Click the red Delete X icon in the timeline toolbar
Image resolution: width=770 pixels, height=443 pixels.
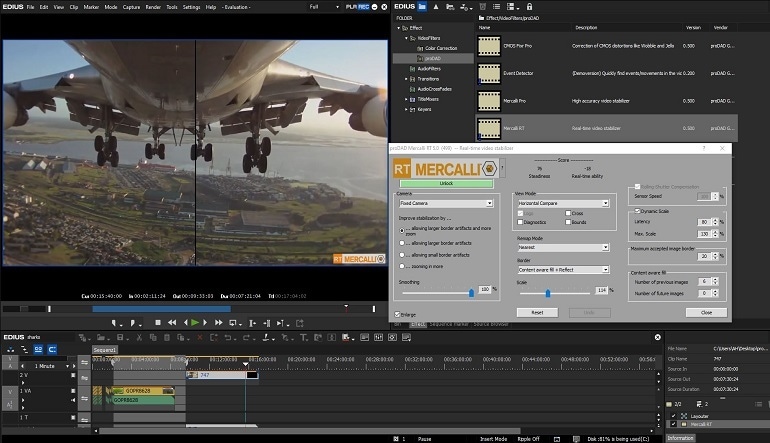click(x=199, y=337)
